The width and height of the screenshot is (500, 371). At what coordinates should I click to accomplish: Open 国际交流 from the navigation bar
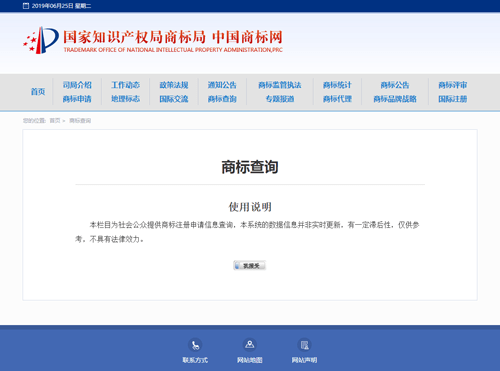(174, 99)
